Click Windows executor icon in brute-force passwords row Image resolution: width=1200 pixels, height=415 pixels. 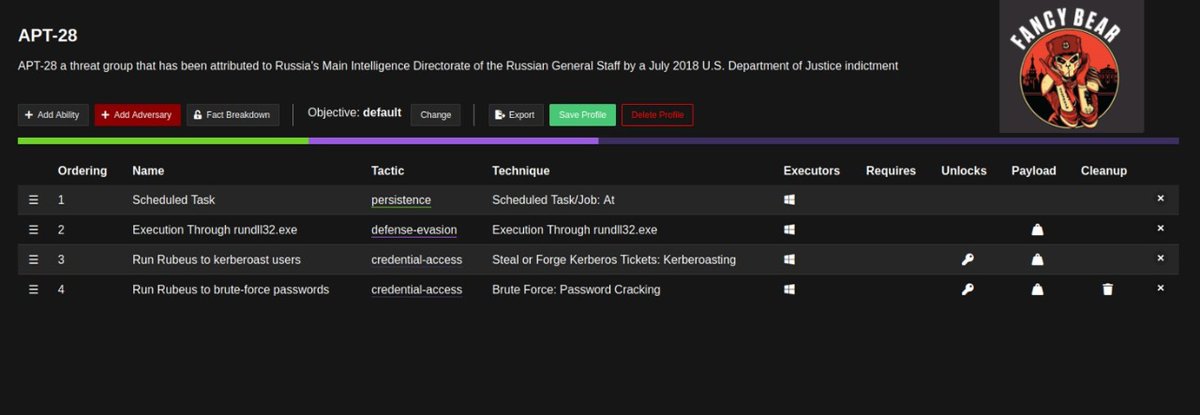789,290
